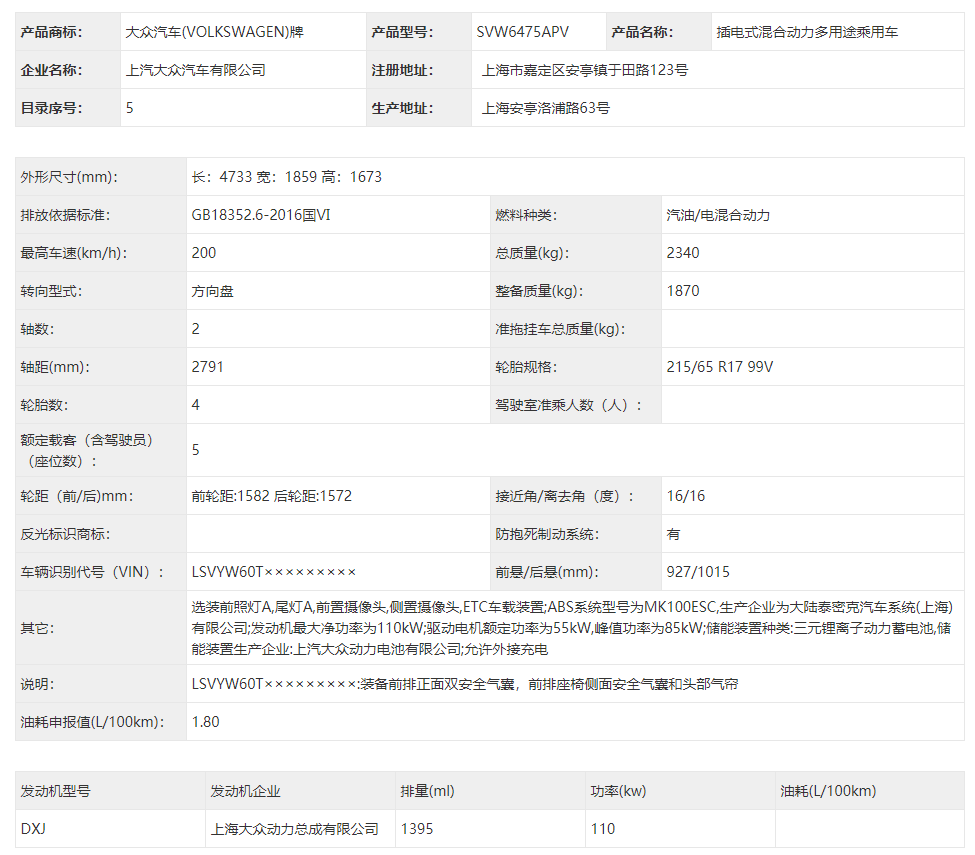Select engine model DXJ
This screenshot has width=975, height=855.
[x=33, y=829]
